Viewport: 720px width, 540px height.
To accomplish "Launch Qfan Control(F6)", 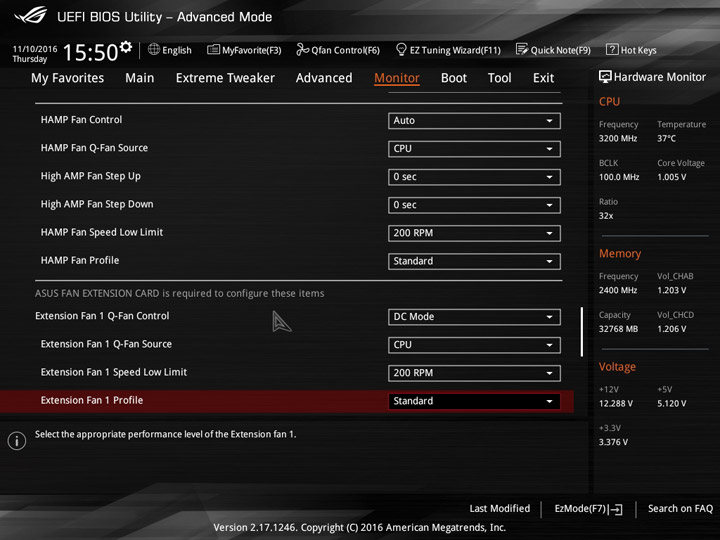I will point(338,50).
